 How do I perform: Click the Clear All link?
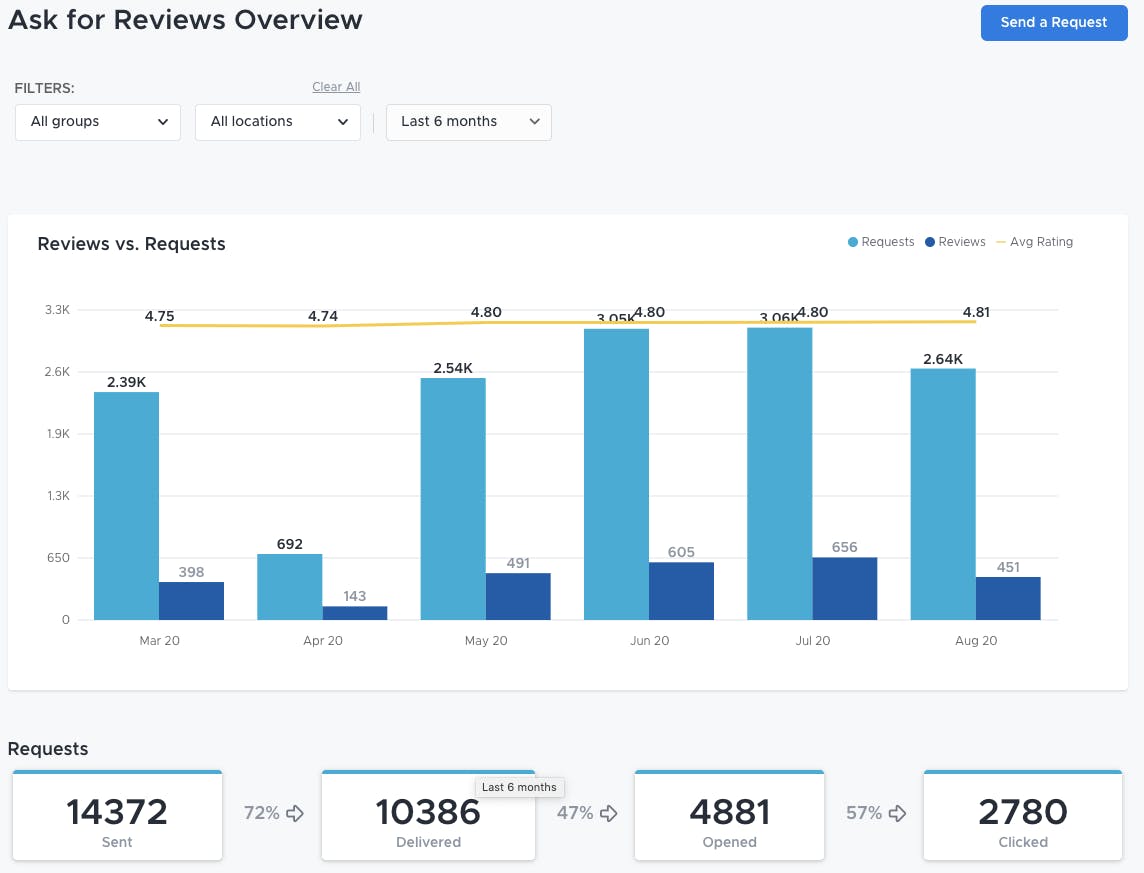click(x=336, y=87)
